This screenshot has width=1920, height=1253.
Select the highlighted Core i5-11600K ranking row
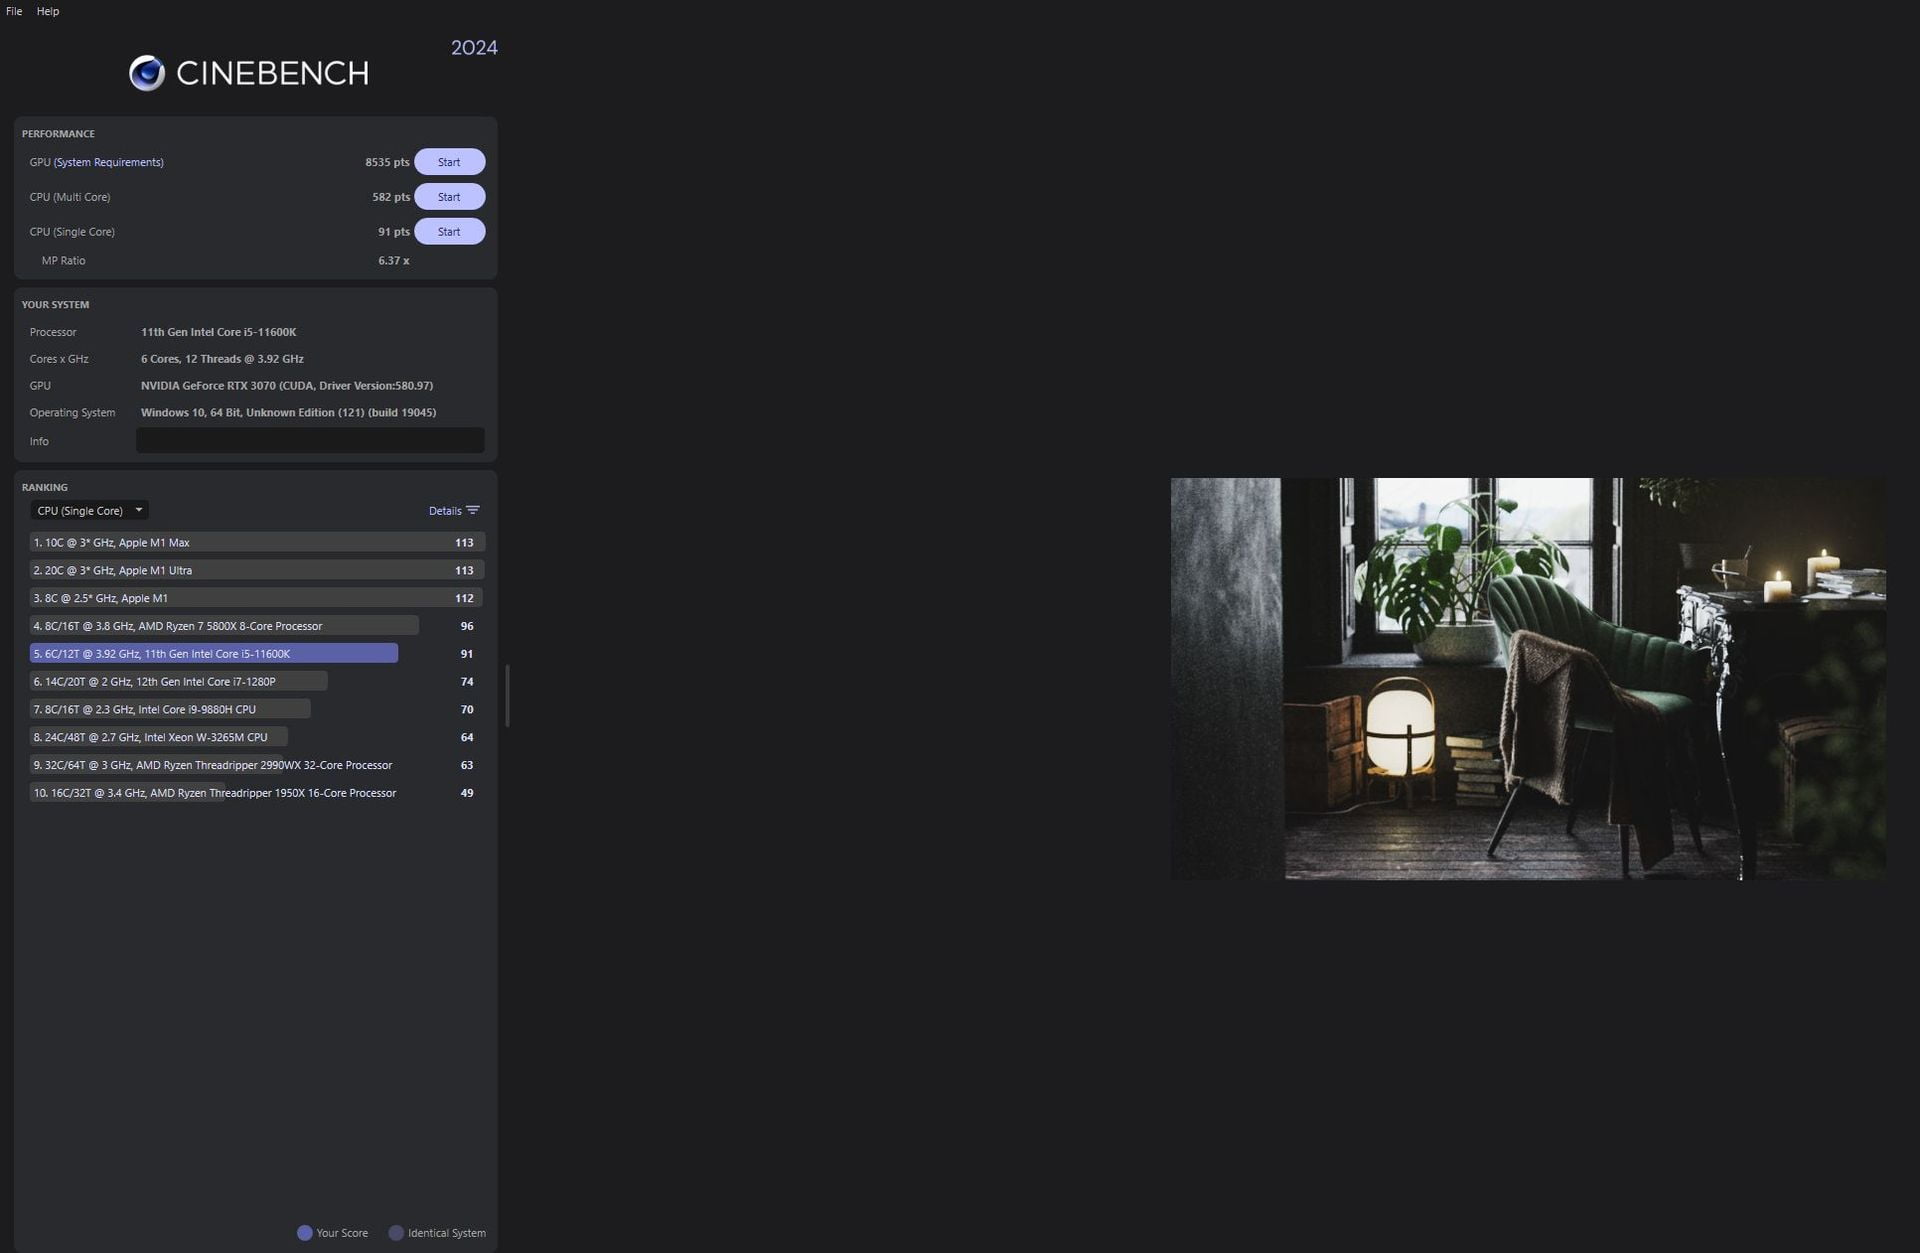coord(257,654)
